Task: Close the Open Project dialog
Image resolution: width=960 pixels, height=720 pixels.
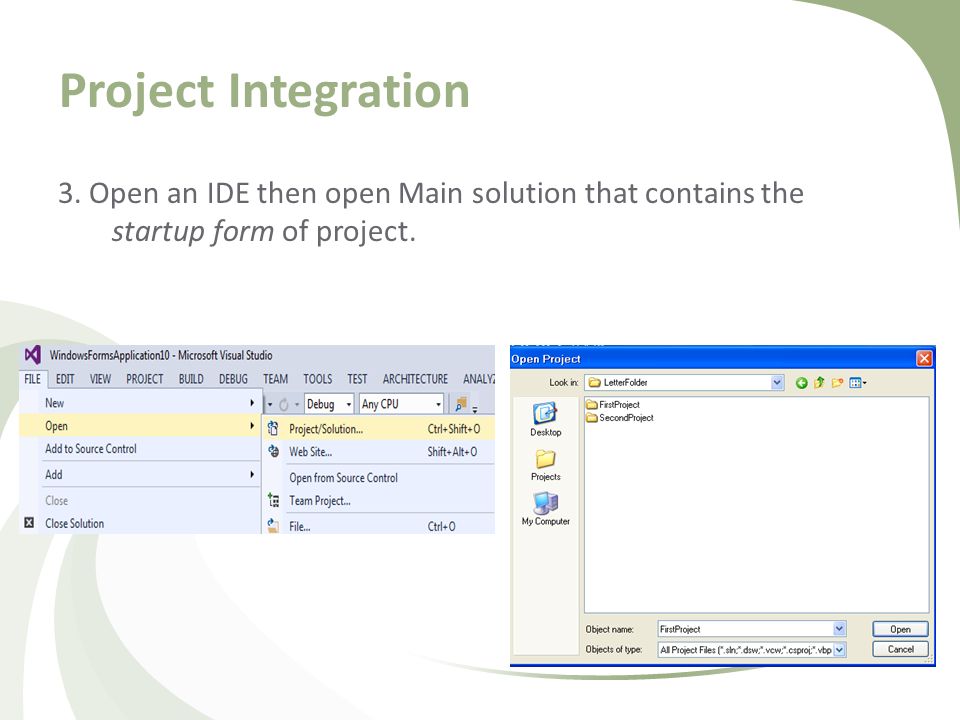Action: click(923, 358)
